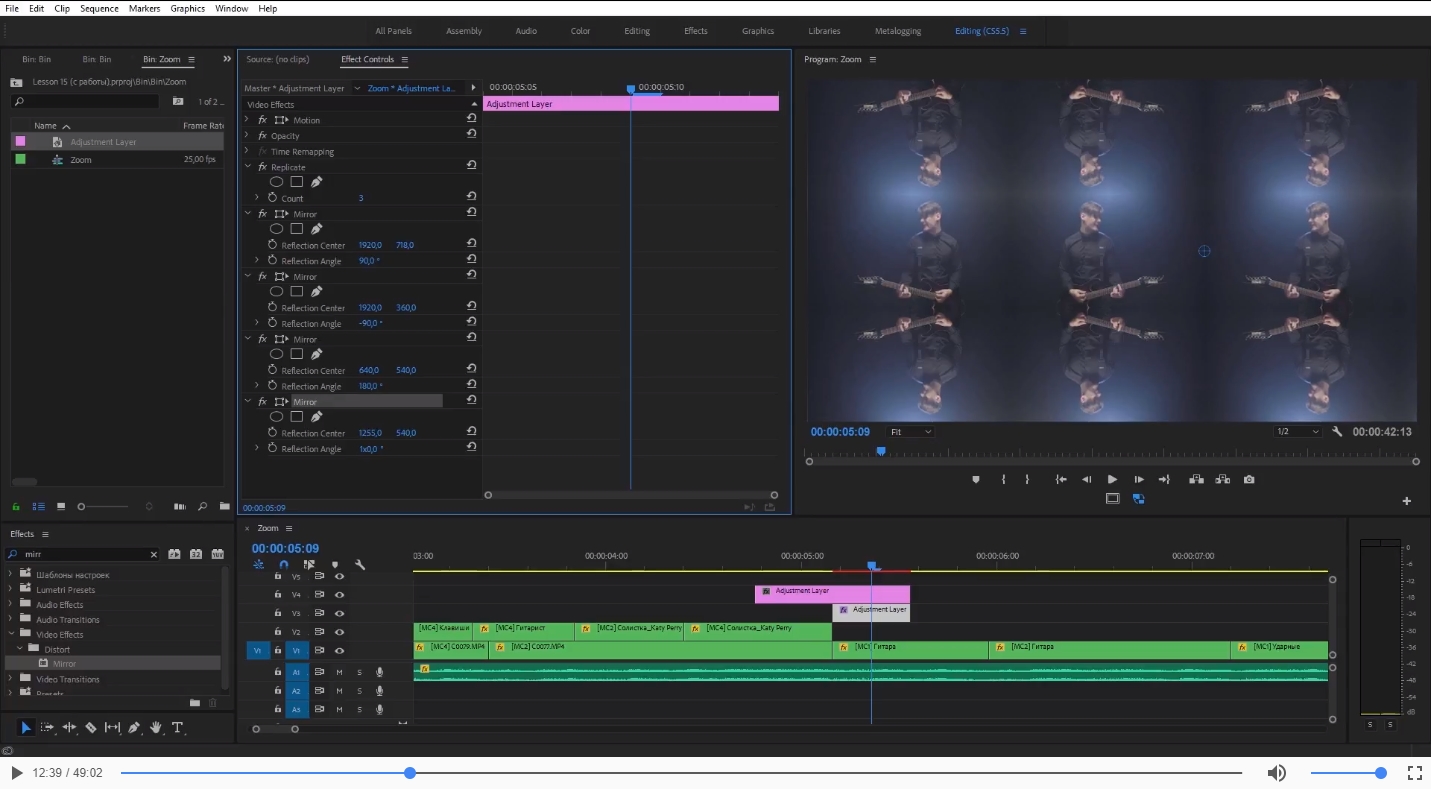Click the Export Frame camera icon

[x=1249, y=480]
